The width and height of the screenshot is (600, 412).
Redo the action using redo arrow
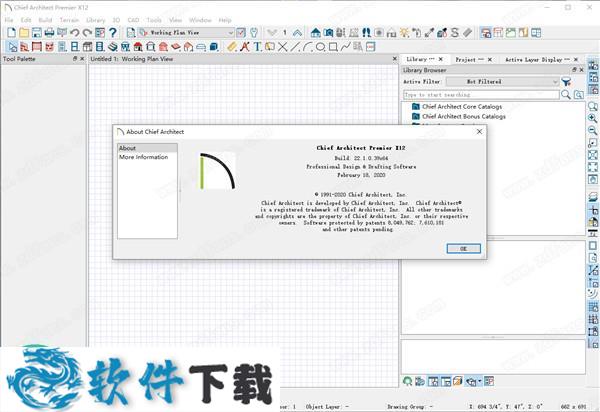[x=87, y=33]
